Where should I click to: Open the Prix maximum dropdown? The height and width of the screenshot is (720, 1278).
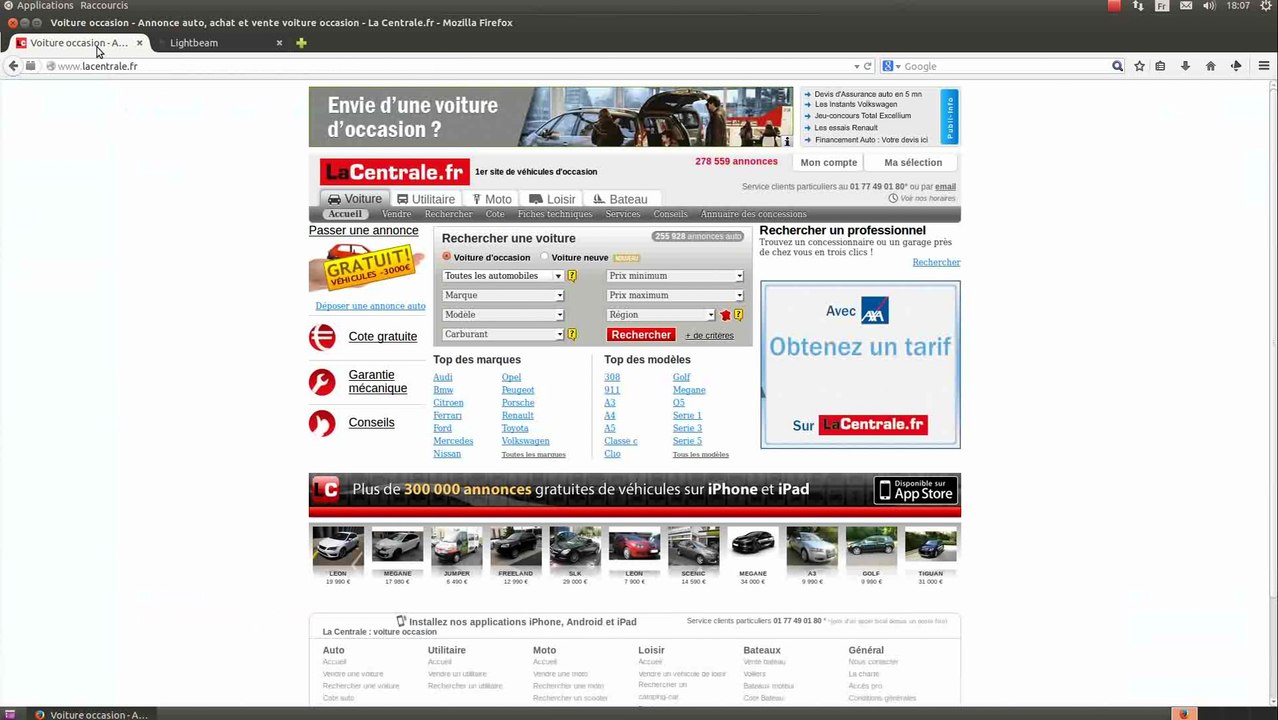(x=675, y=295)
